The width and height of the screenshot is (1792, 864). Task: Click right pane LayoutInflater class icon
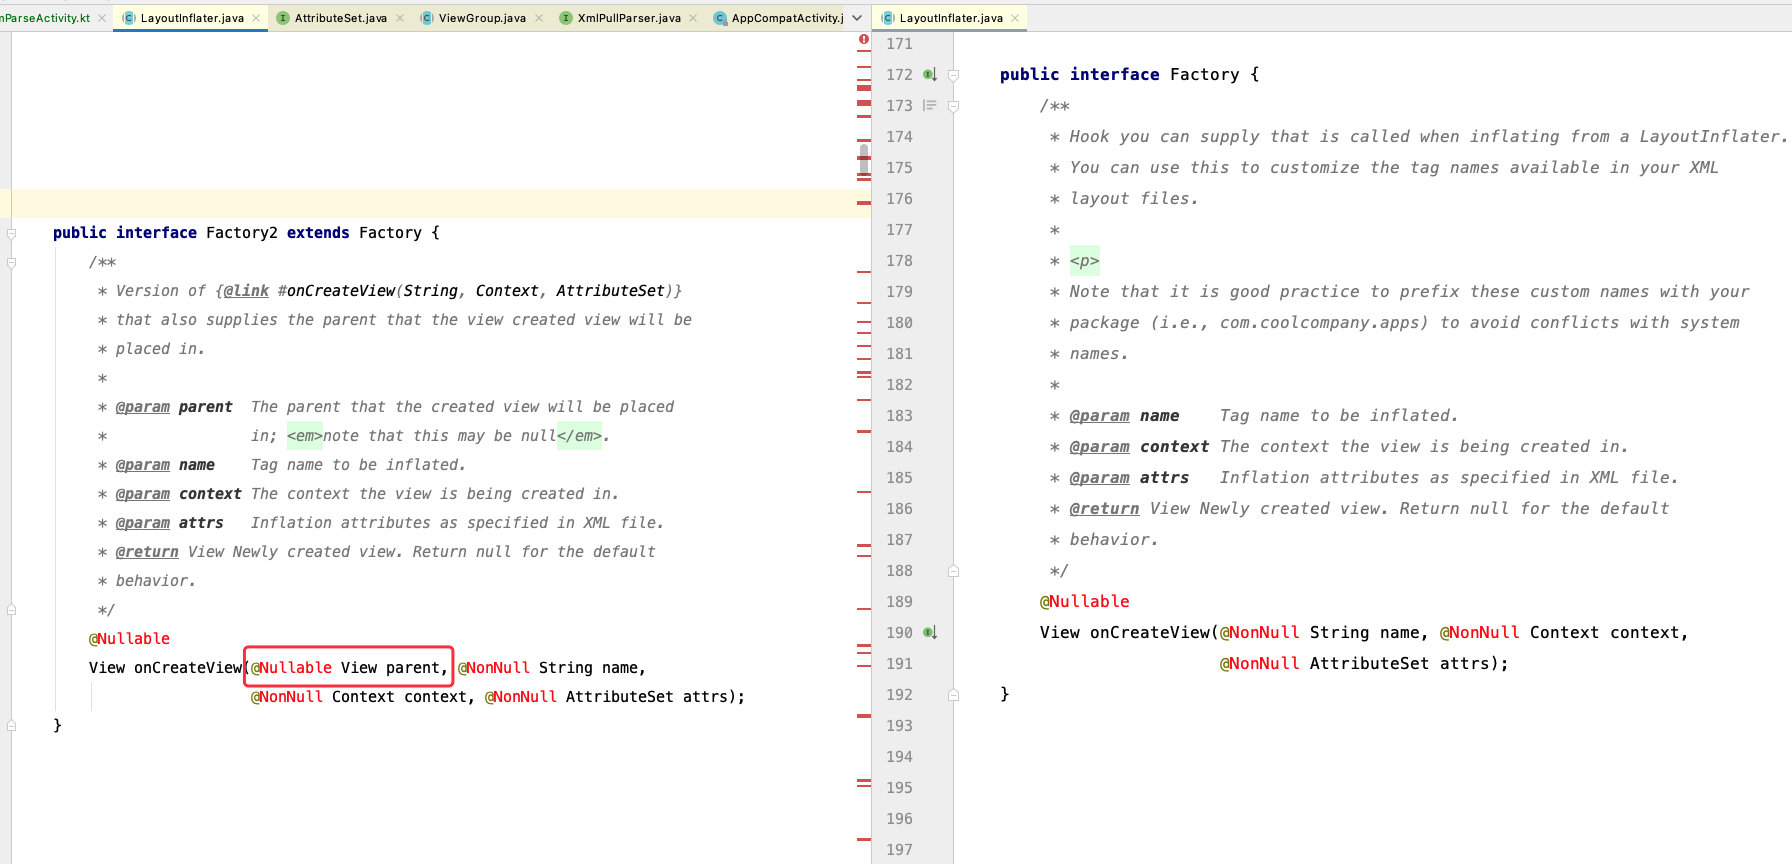[888, 18]
